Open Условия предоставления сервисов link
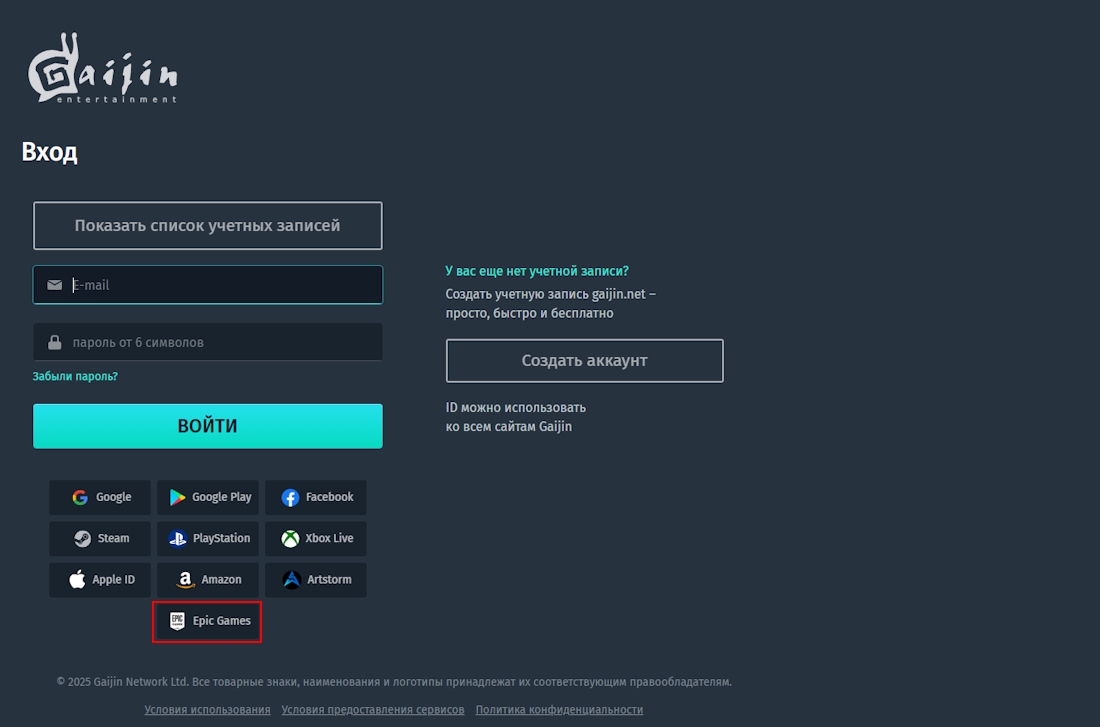The height and width of the screenshot is (727, 1100). [x=373, y=710]
